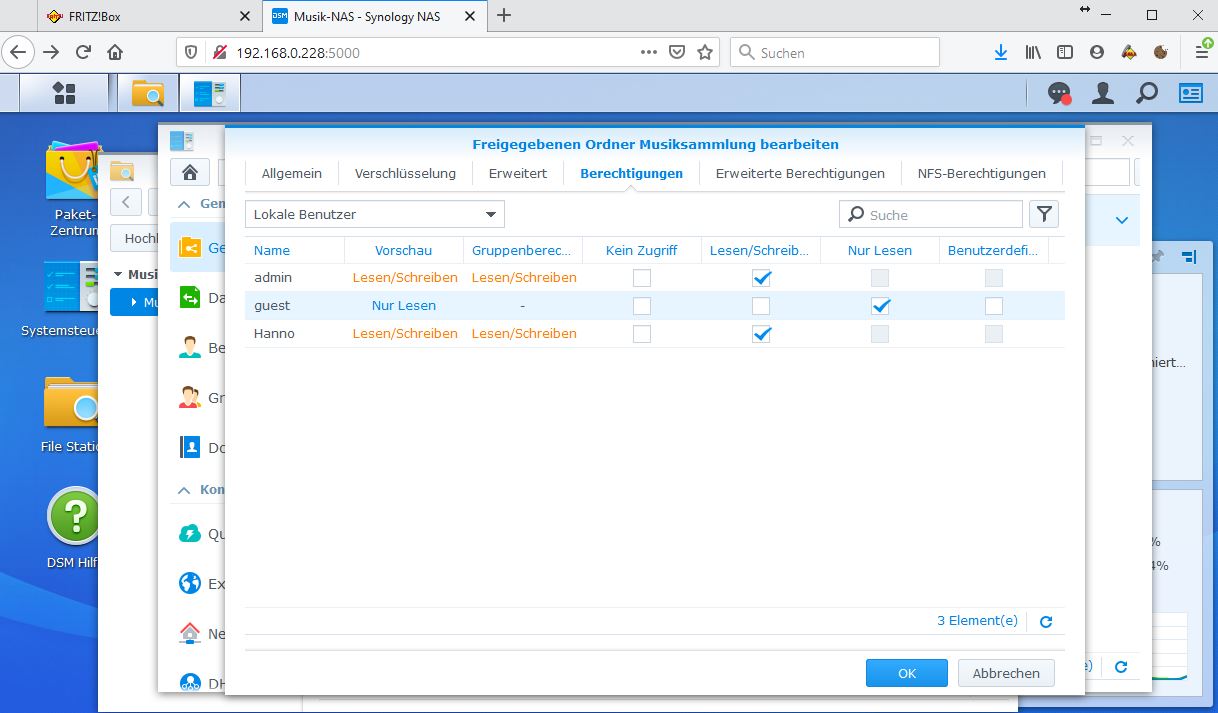Open Firefox page actions three-dots menu
Viewport: 1218px width, 713px height.
click(648, 52)
